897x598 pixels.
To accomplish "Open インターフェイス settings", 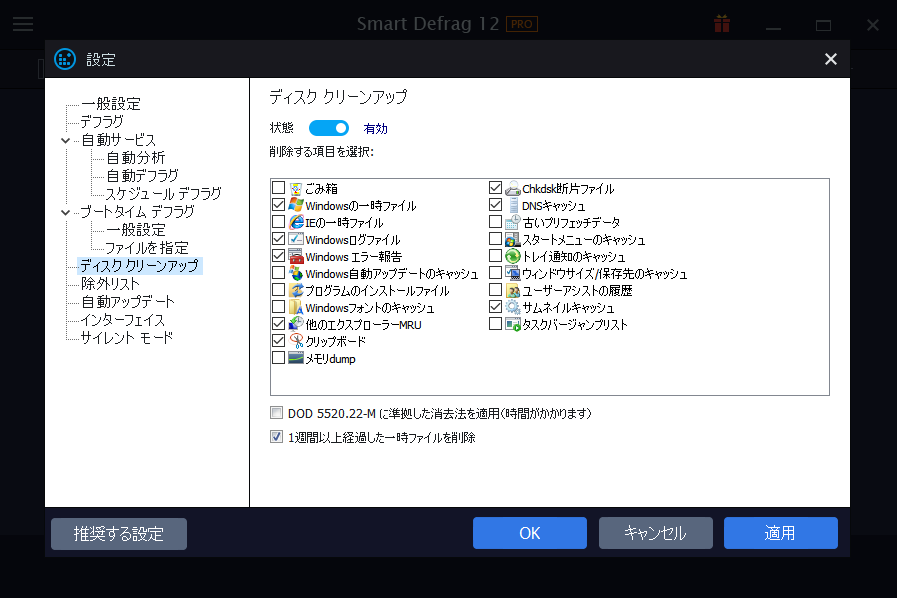I will coord(122,320).
